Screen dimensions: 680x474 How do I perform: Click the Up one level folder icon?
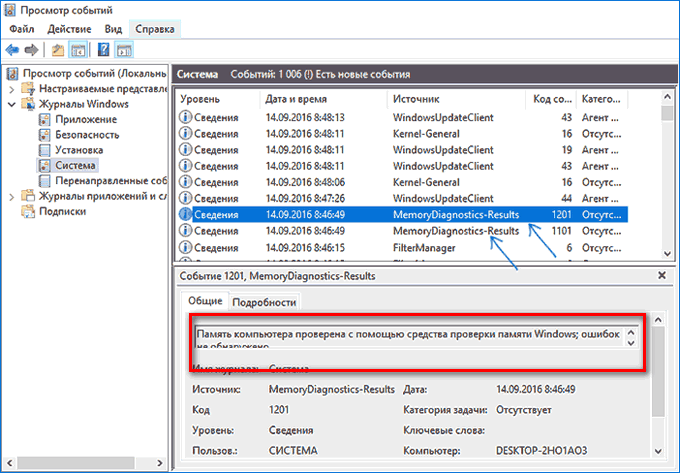(58, 49)
